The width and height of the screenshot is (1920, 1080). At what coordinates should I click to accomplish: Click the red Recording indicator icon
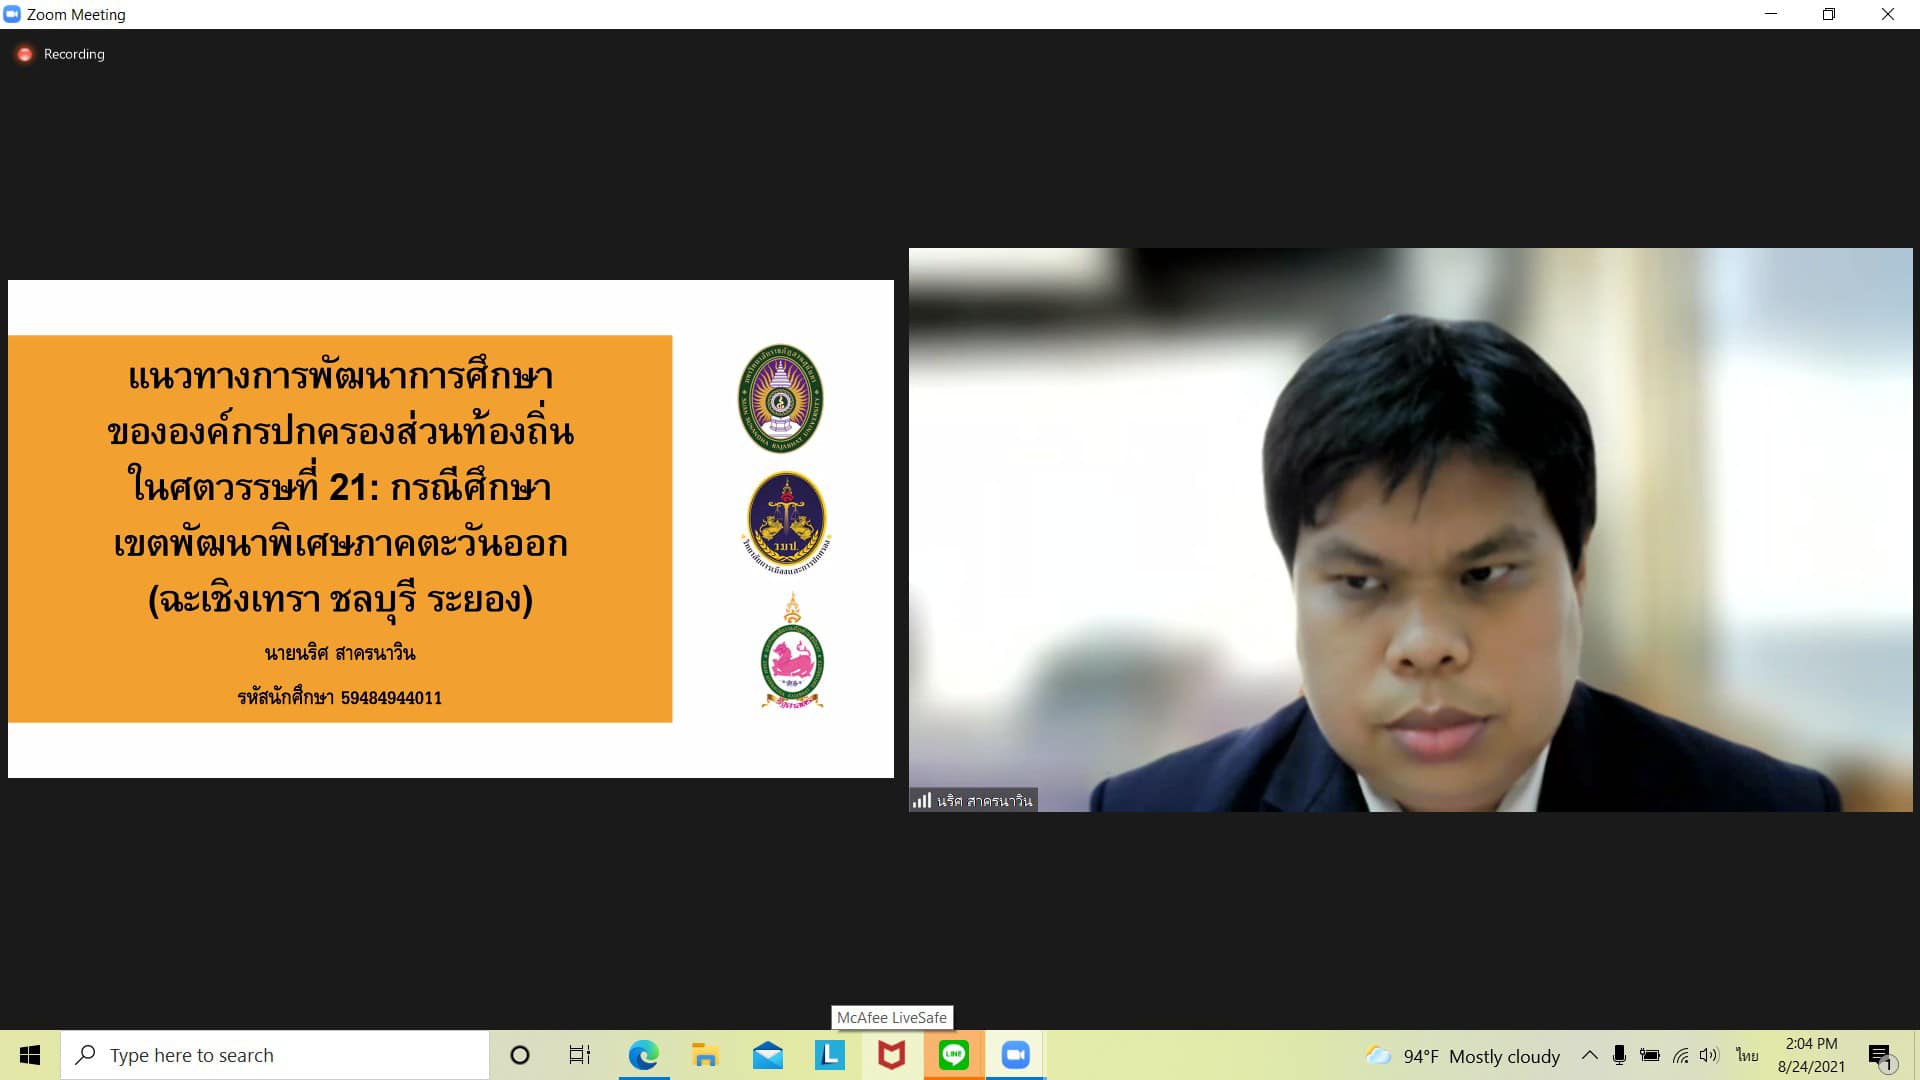[x=25, y=54]
